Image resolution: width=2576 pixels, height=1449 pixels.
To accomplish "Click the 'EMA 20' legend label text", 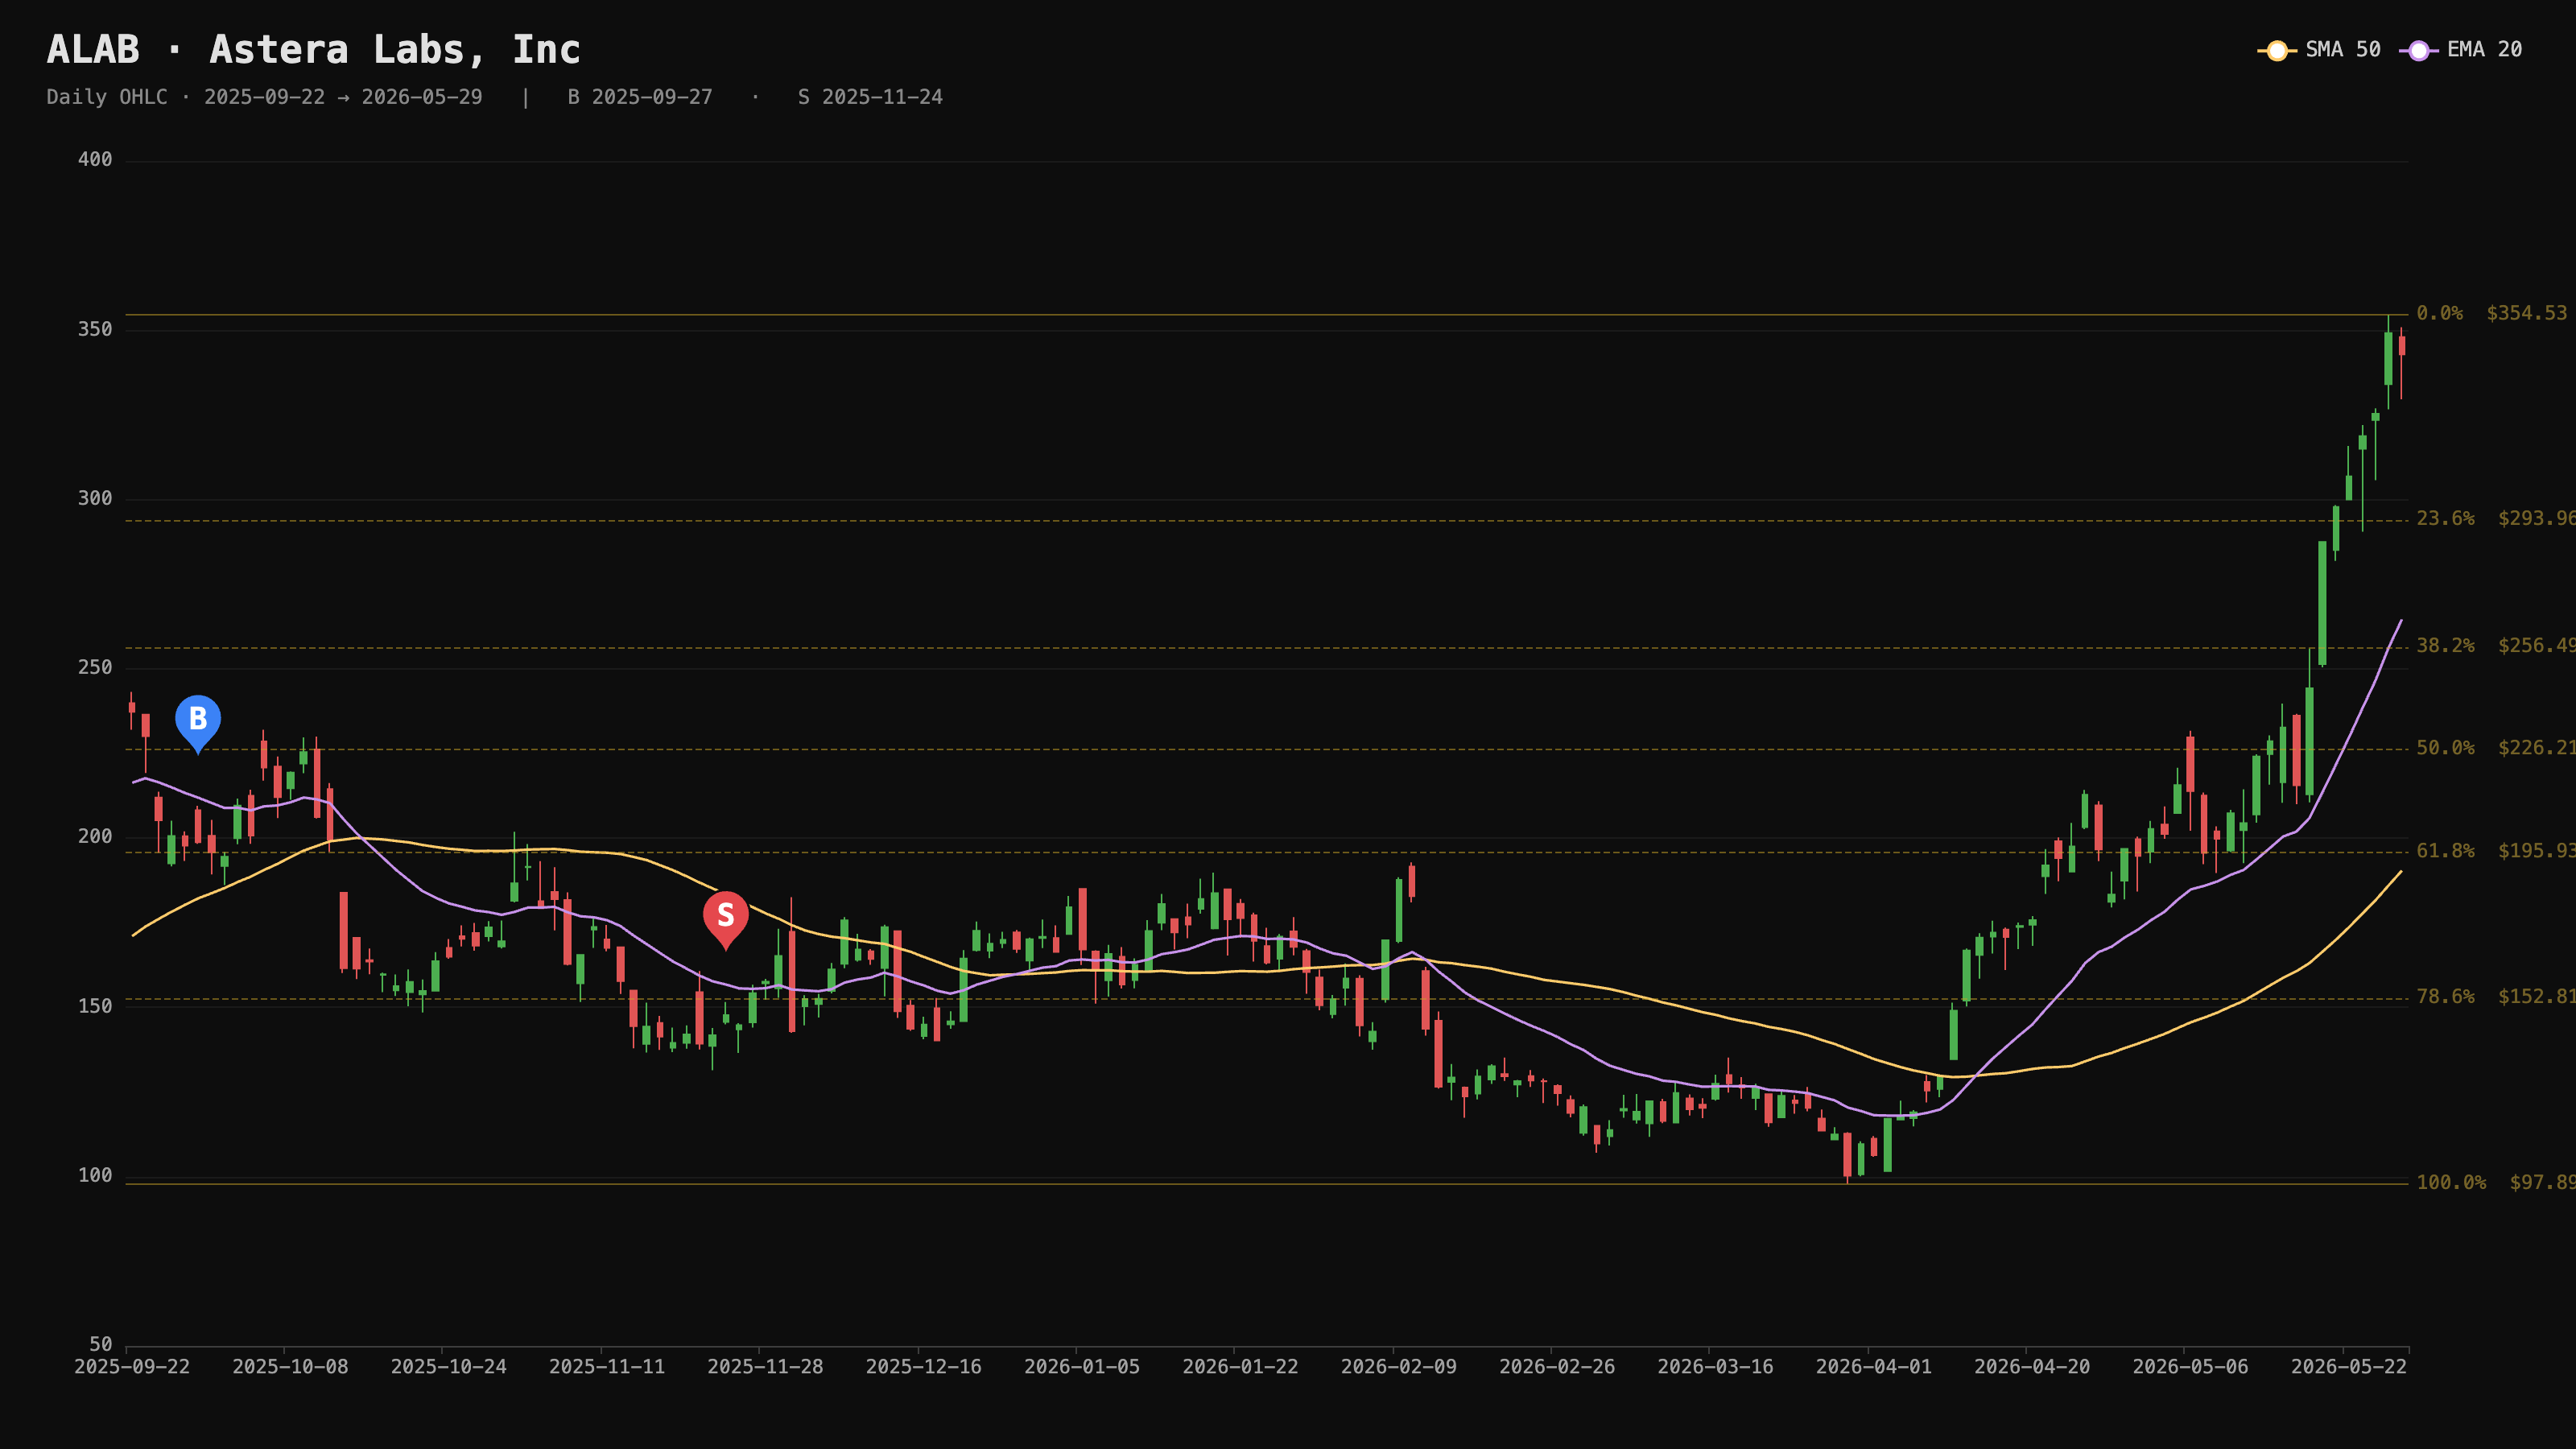I will 2485,50.
